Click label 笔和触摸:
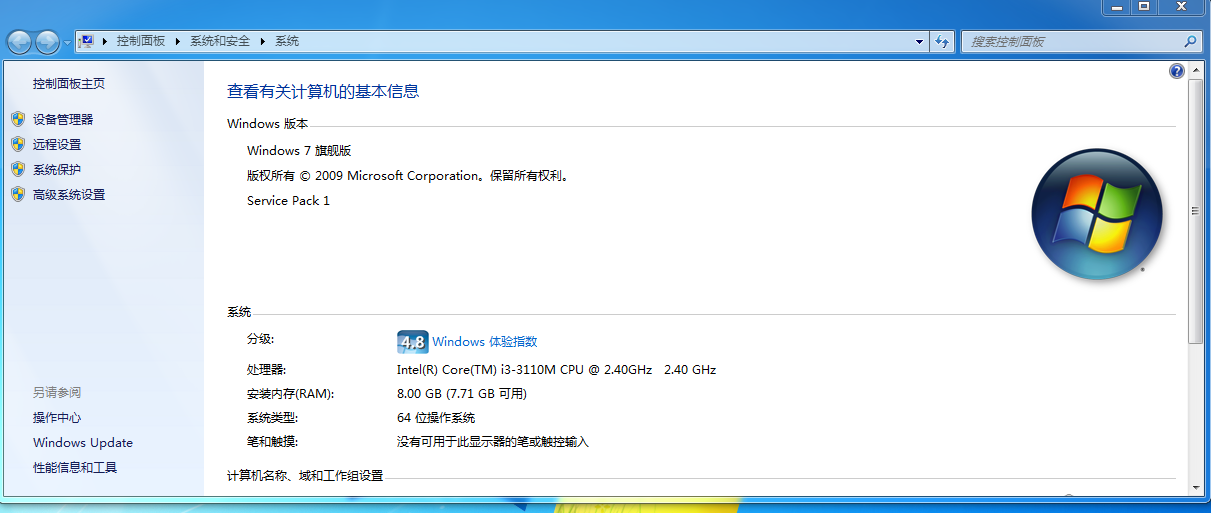This screenshot has height=513, width=1211. point(272,442)
